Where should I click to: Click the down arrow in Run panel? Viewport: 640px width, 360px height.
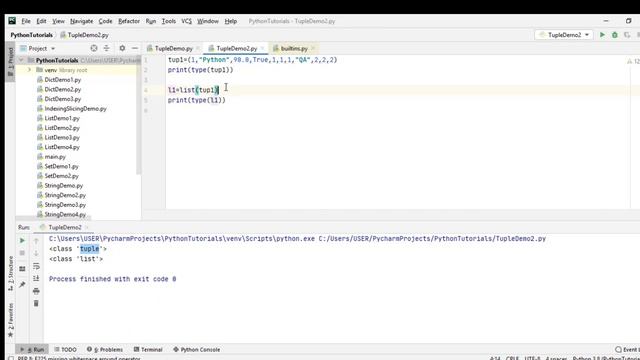tap(36, 253)
